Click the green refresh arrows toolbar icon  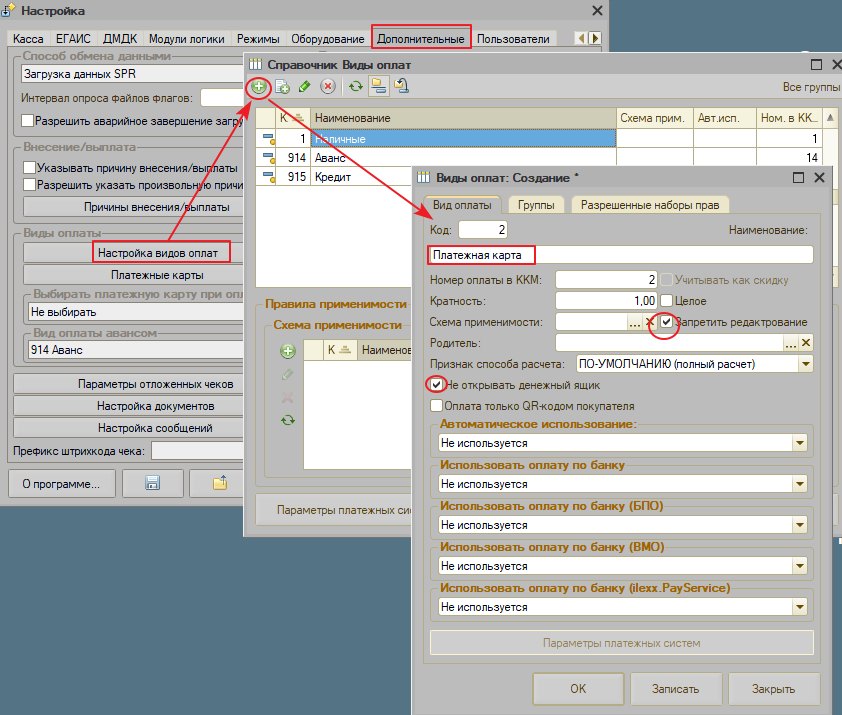[x=355, y=86]
